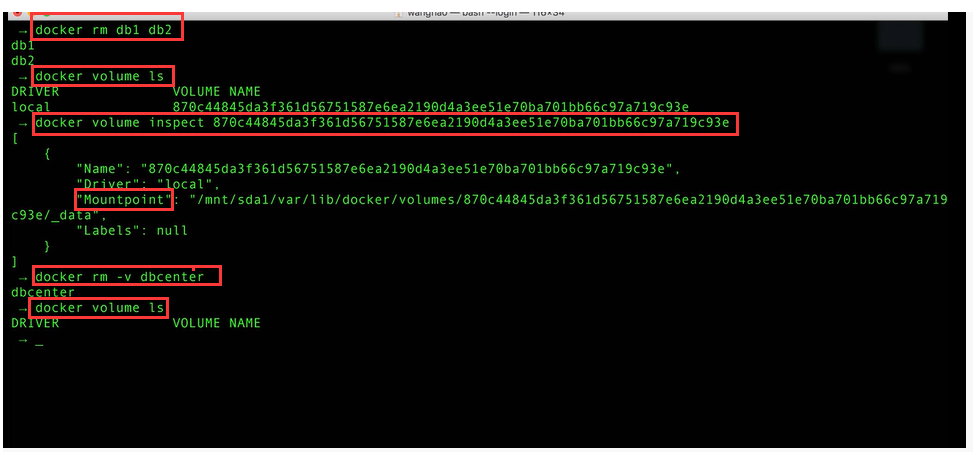Click the DRIVER header in the final empty listing
The image size is (973, 456).
(x=35, y=323)
